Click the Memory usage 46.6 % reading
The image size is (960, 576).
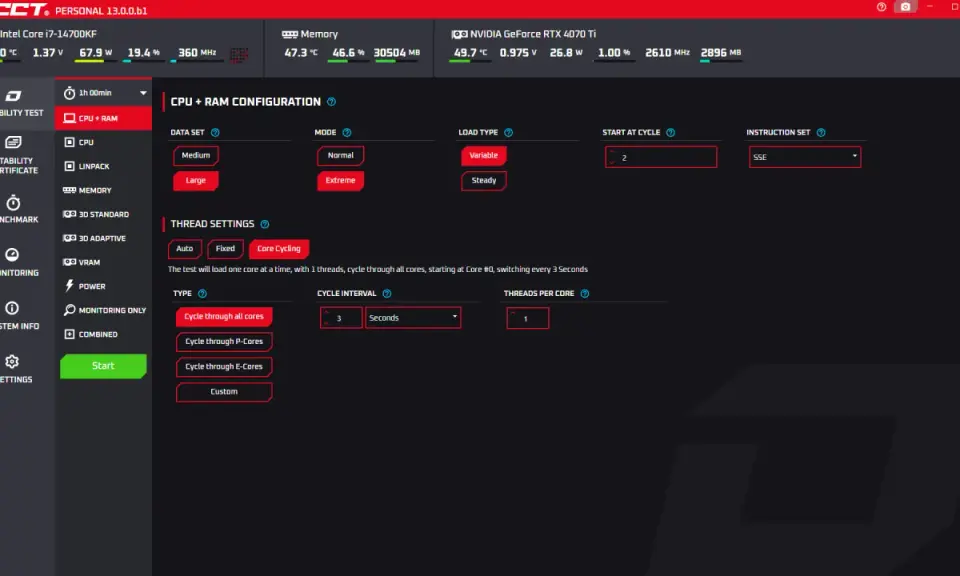click(348, 53)
